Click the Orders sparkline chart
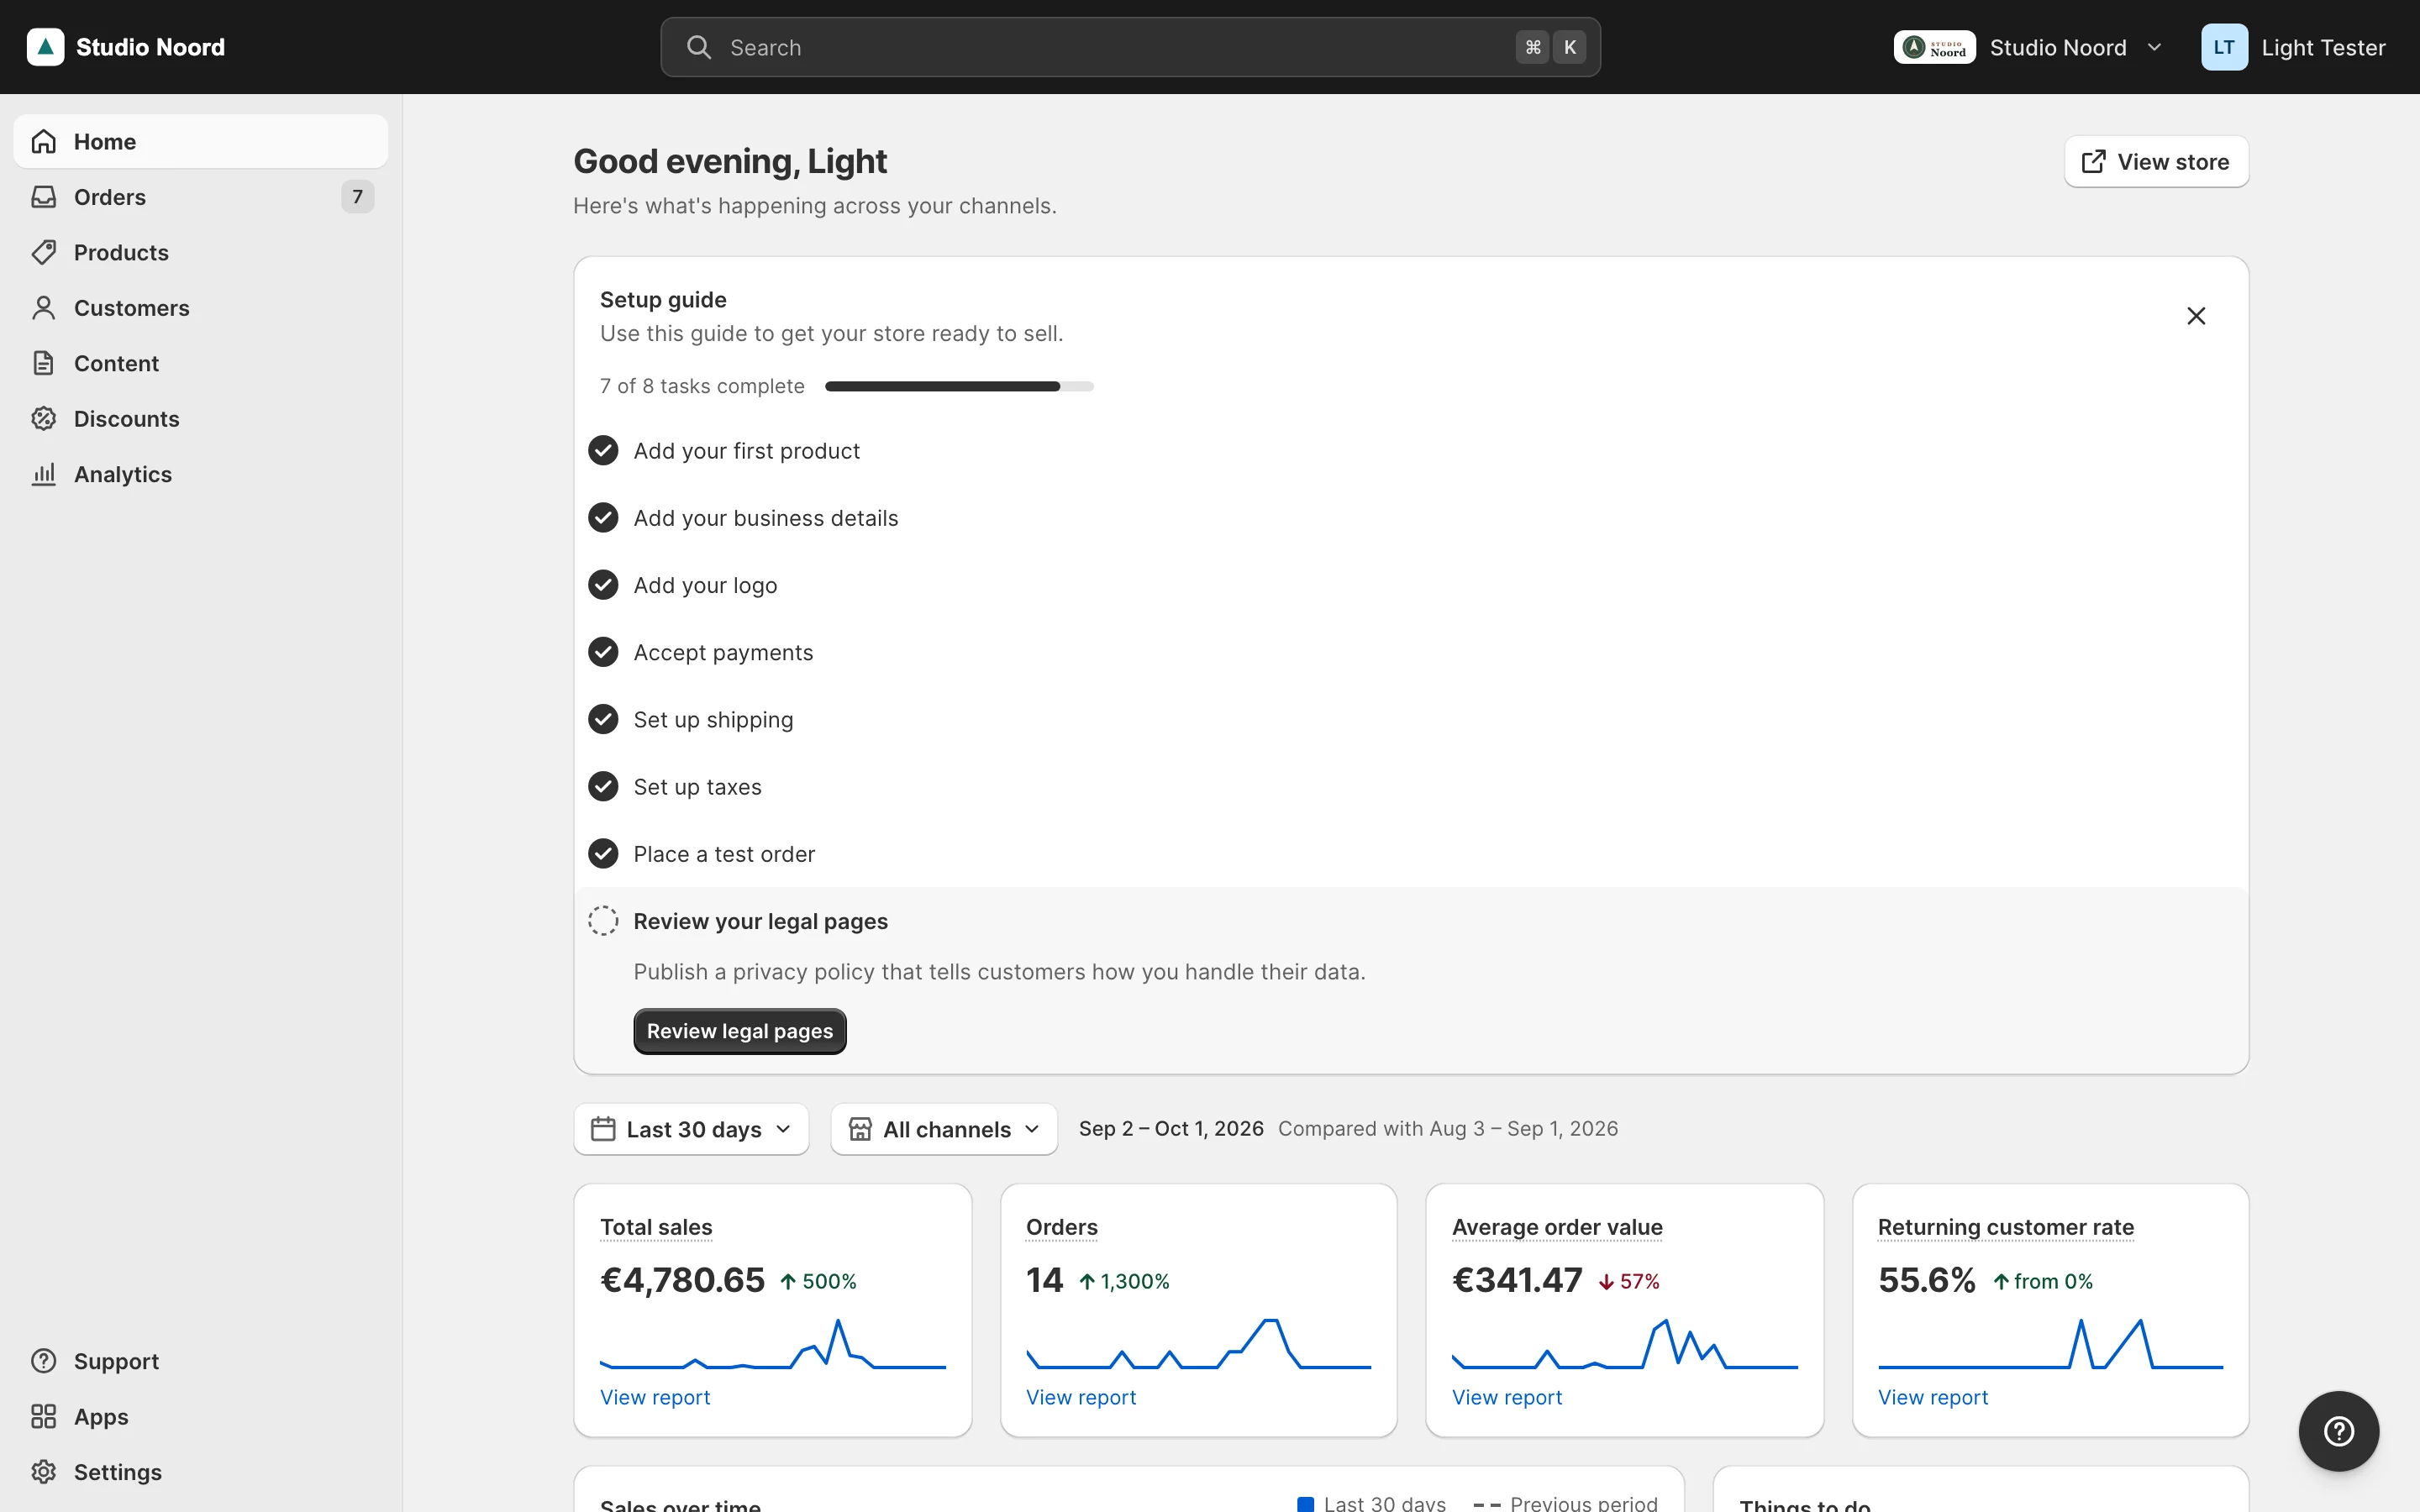Viewport: 2420px width, 1512px height. pyautogui.click(x=1199, y=1344)
